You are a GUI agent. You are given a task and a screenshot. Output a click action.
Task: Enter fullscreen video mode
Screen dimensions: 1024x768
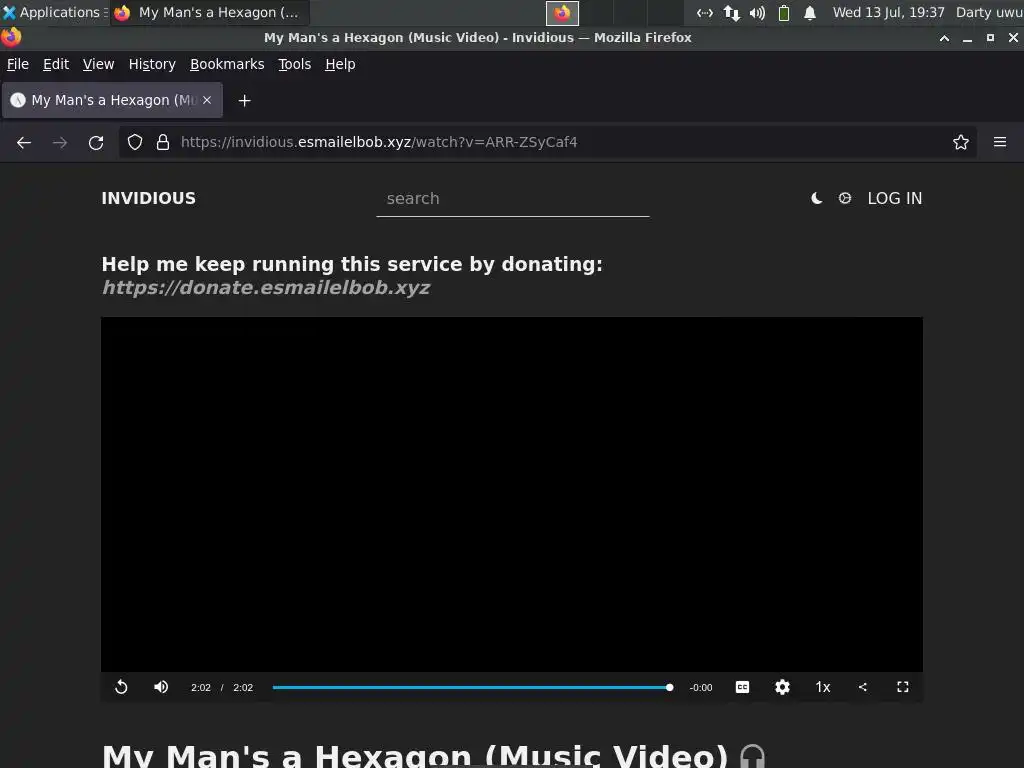903,687
